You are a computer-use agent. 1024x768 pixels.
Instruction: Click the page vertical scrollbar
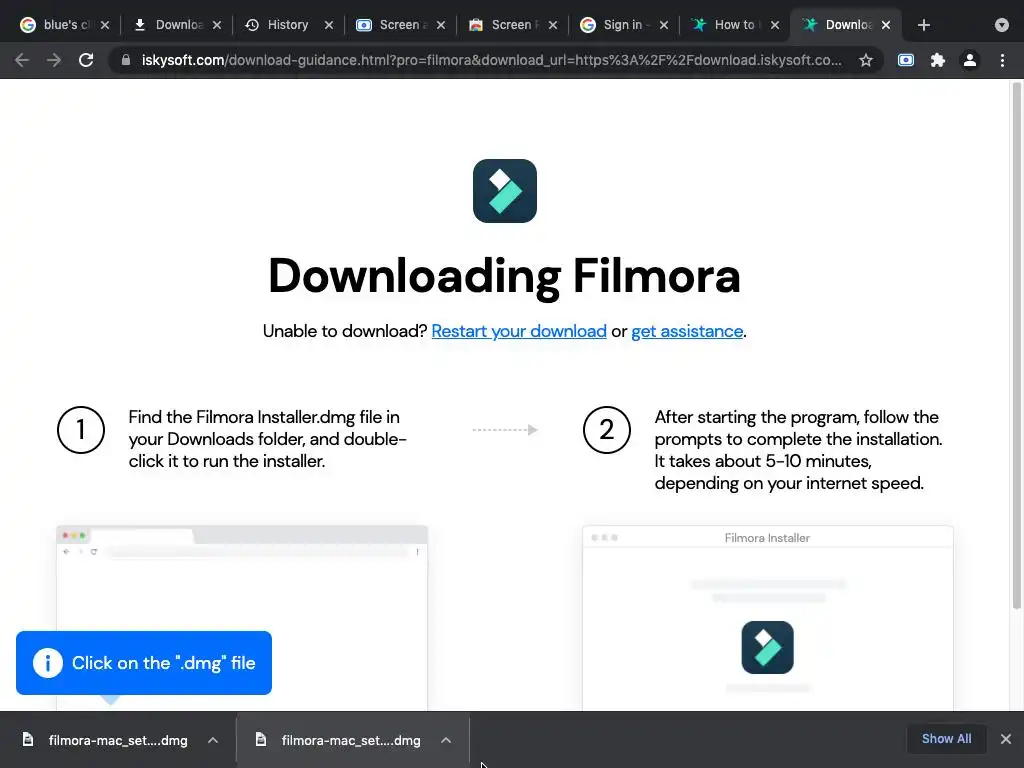pyautogui.click(x=1017, y=346)
